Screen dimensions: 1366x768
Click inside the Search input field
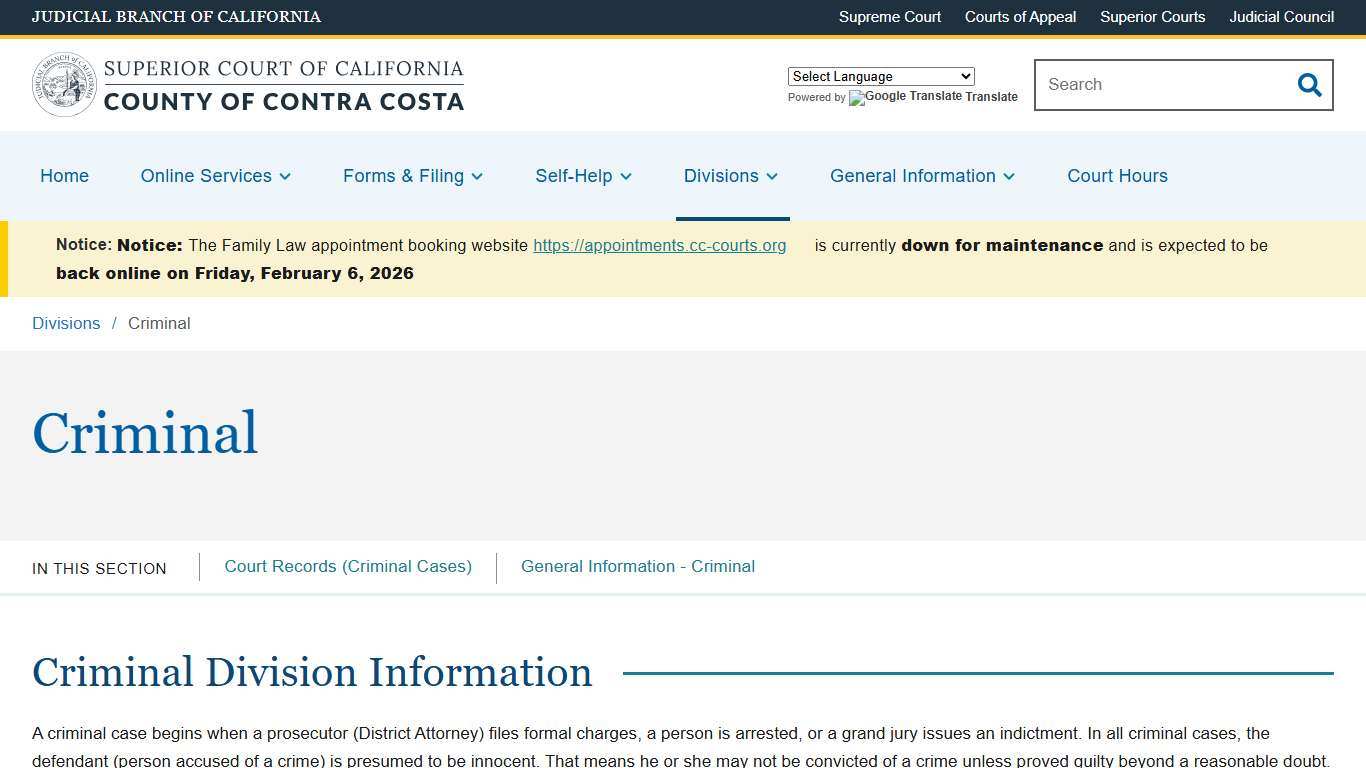click(x=1160, y=85)
